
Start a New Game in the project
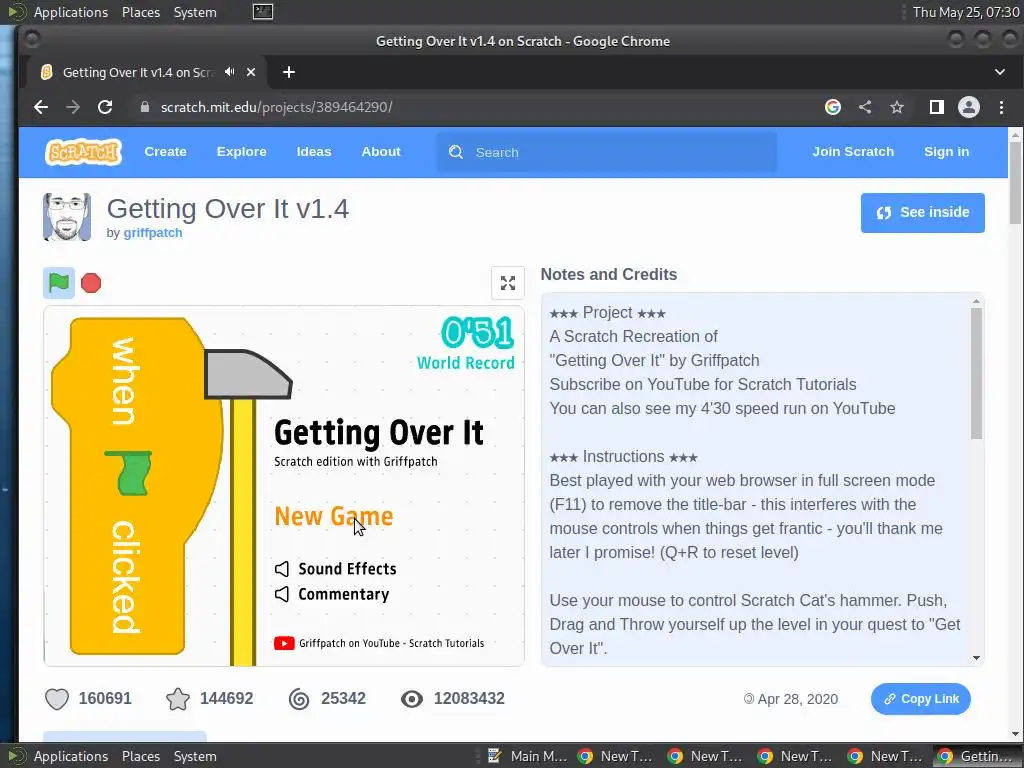334,517
